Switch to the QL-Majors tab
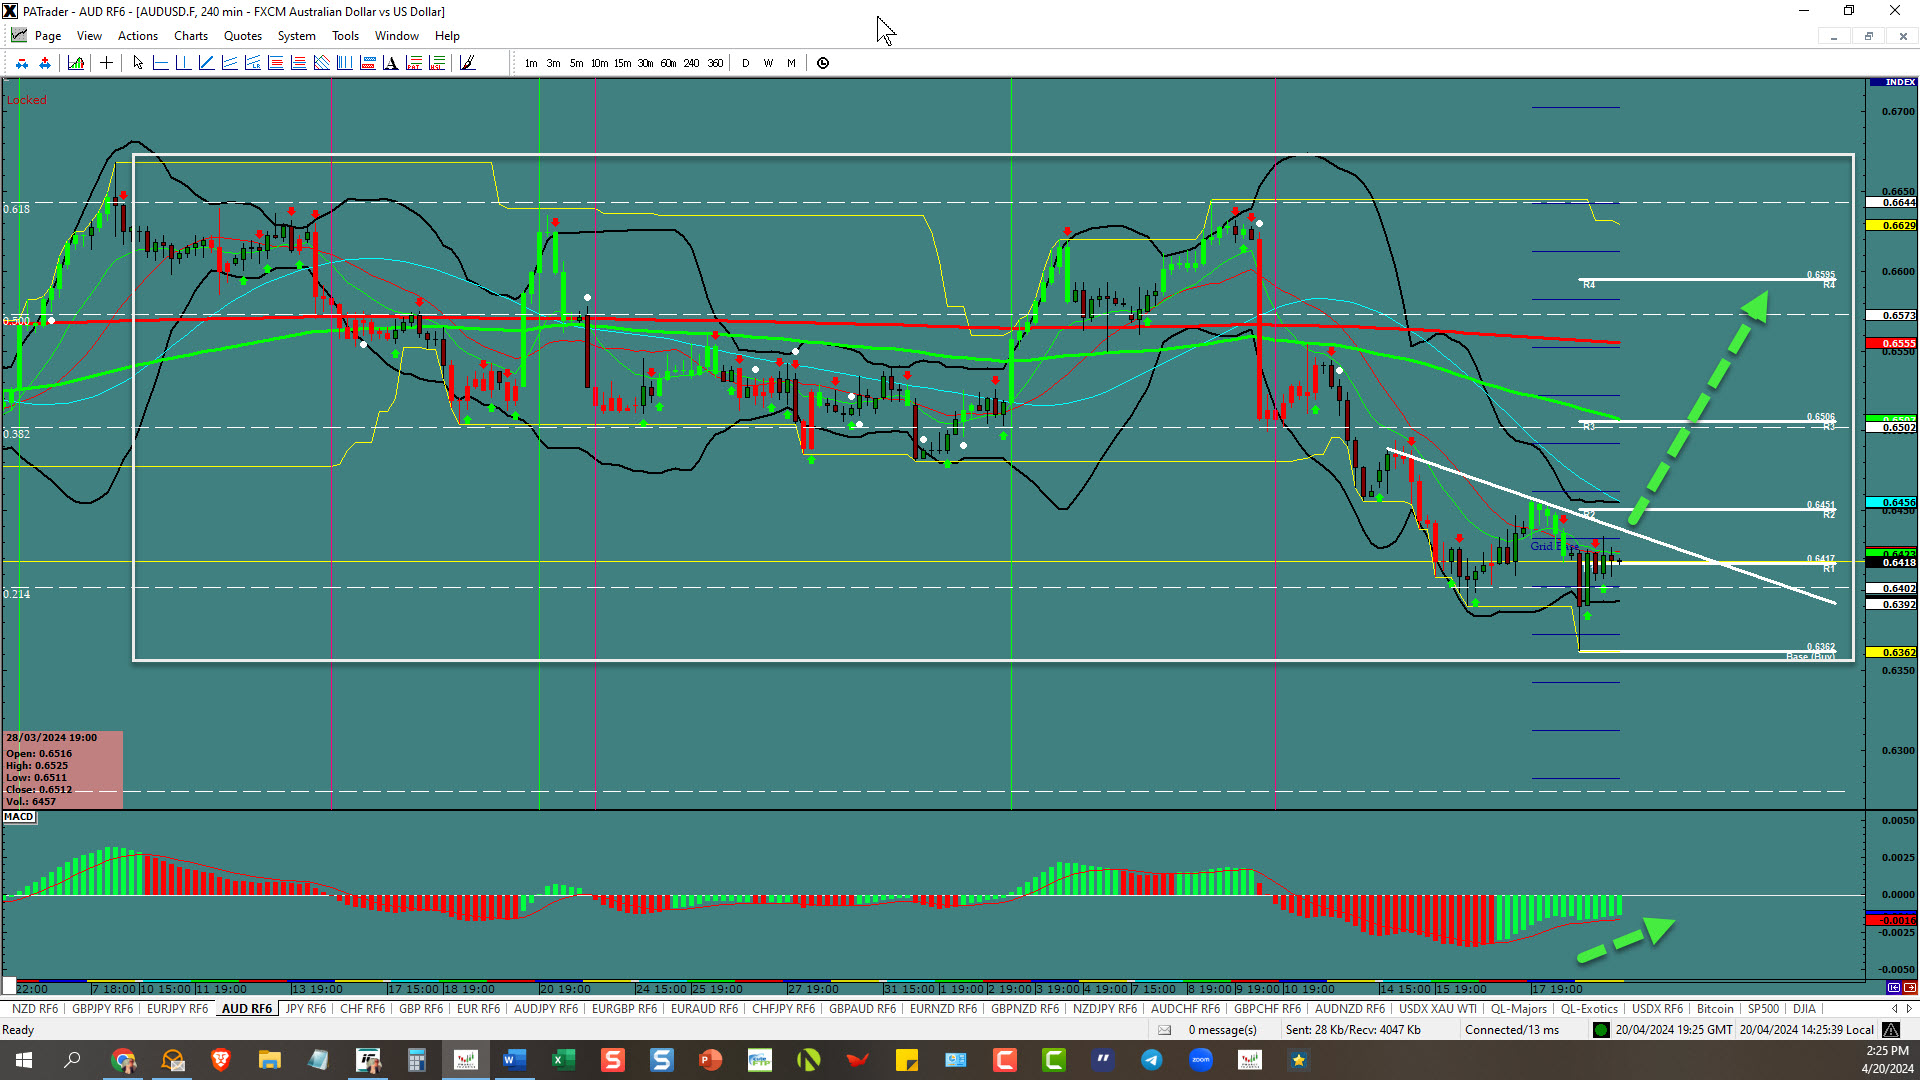The height and width of the screenshot is (1080, 1920). coord(1518,1009)
